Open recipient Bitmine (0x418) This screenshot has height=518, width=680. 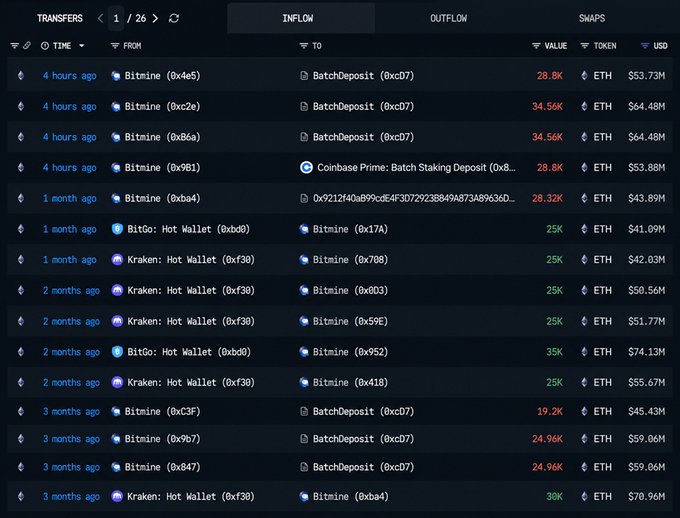click(350, 382)
